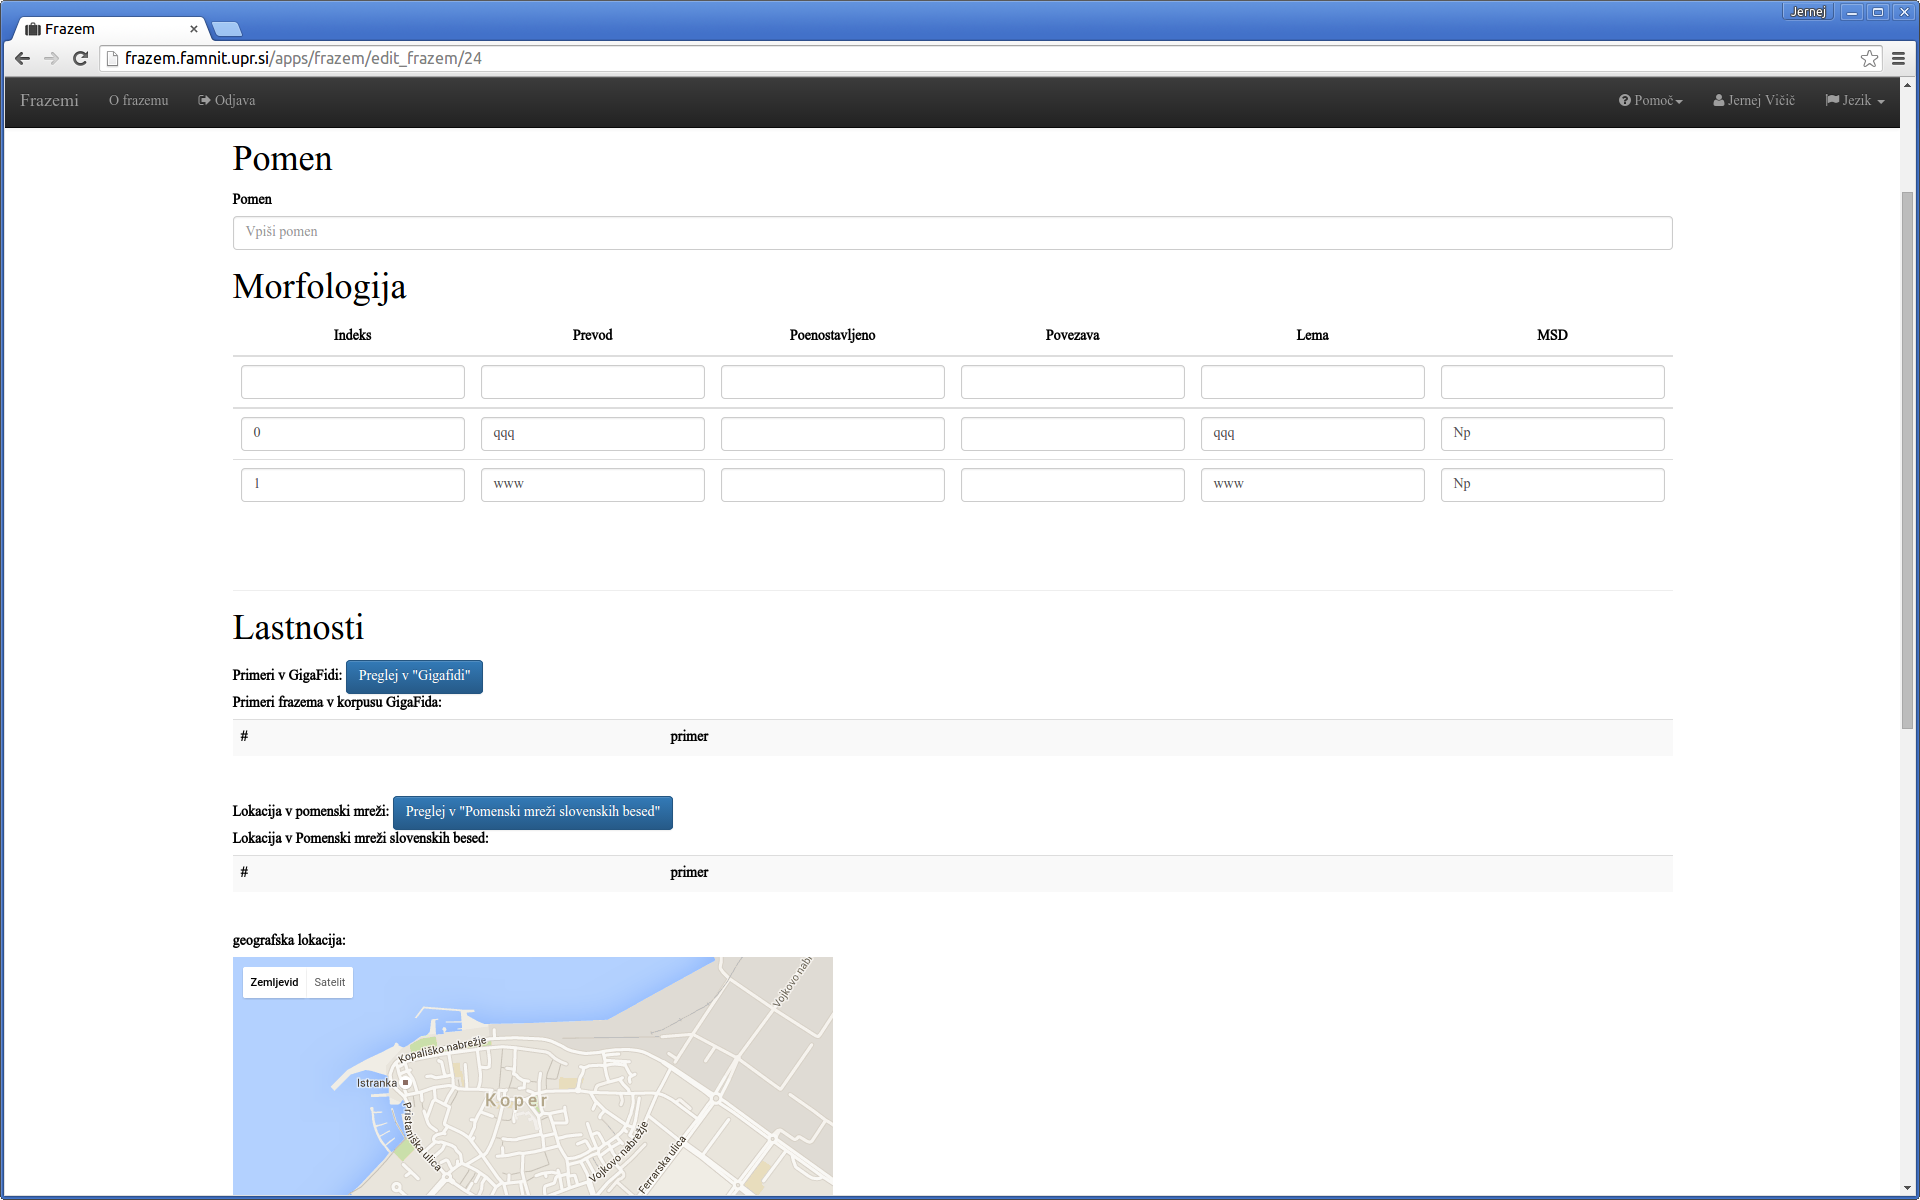Click the Pomen input field
This screenshot has width=1920, height=1200.
952,233
